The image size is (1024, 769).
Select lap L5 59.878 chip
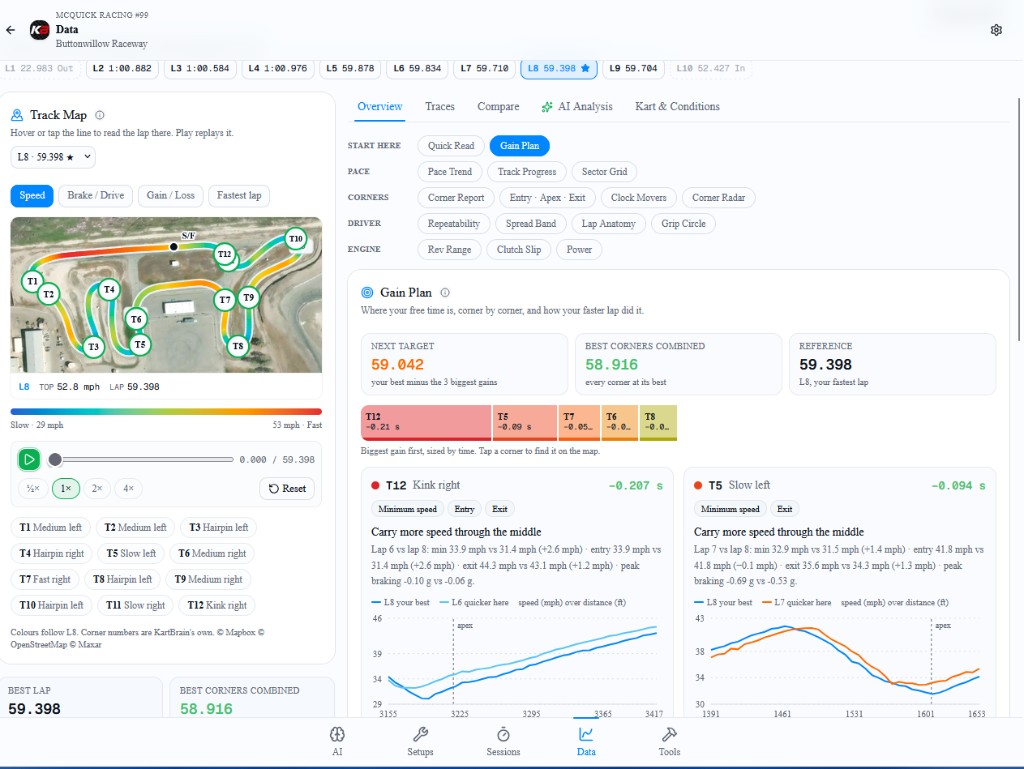click(350, 69)
